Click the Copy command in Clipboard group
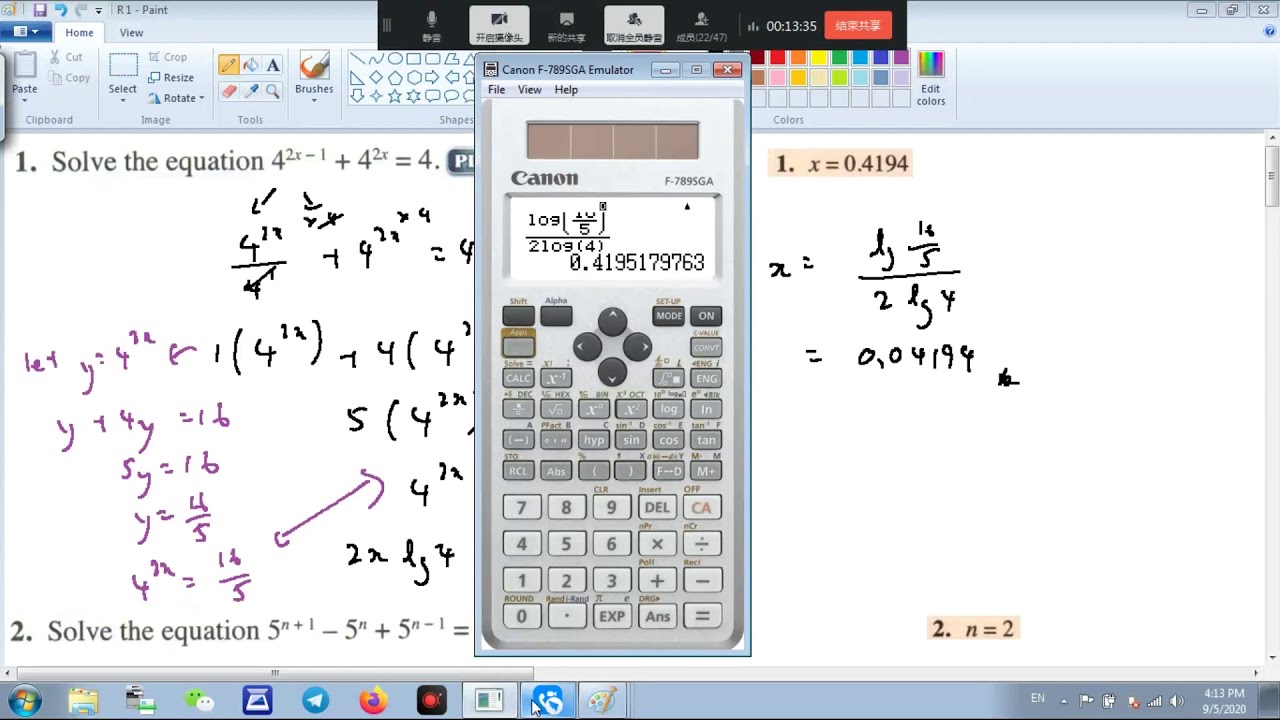The height and width of the screenshot is (720, 1280). (x=68, y=77)
